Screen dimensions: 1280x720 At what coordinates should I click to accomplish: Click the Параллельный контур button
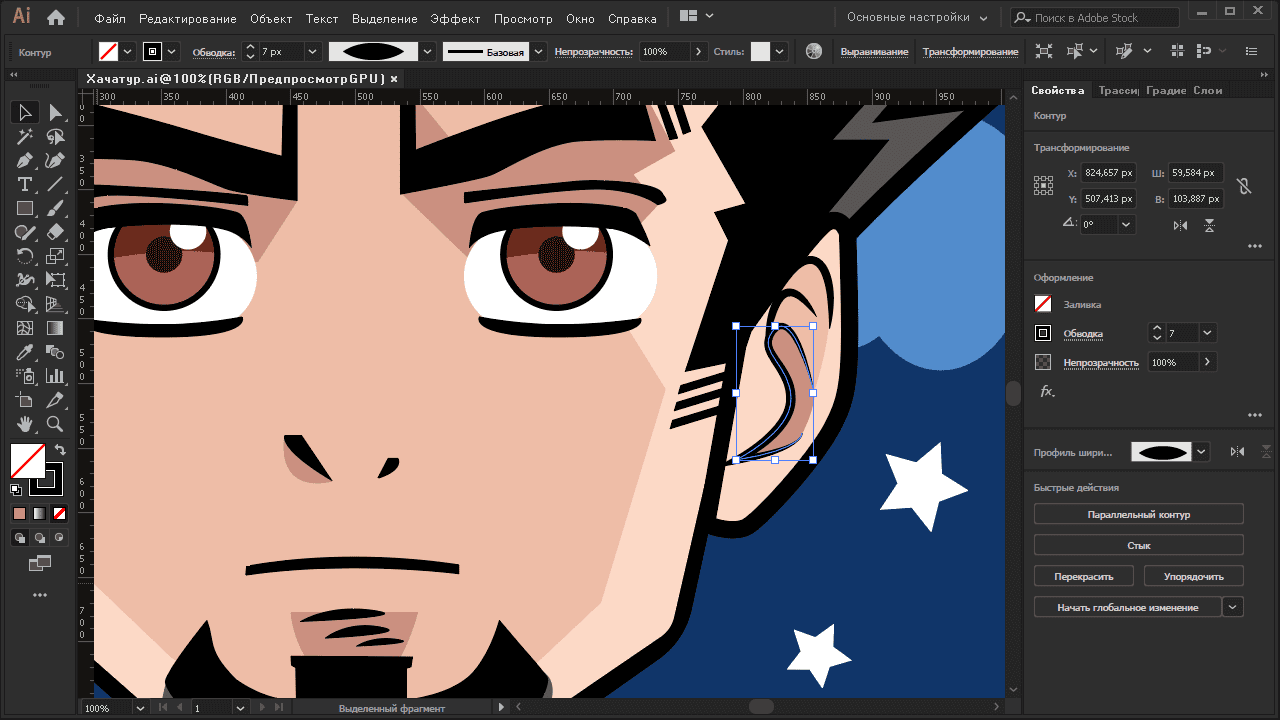[1139, 514]
